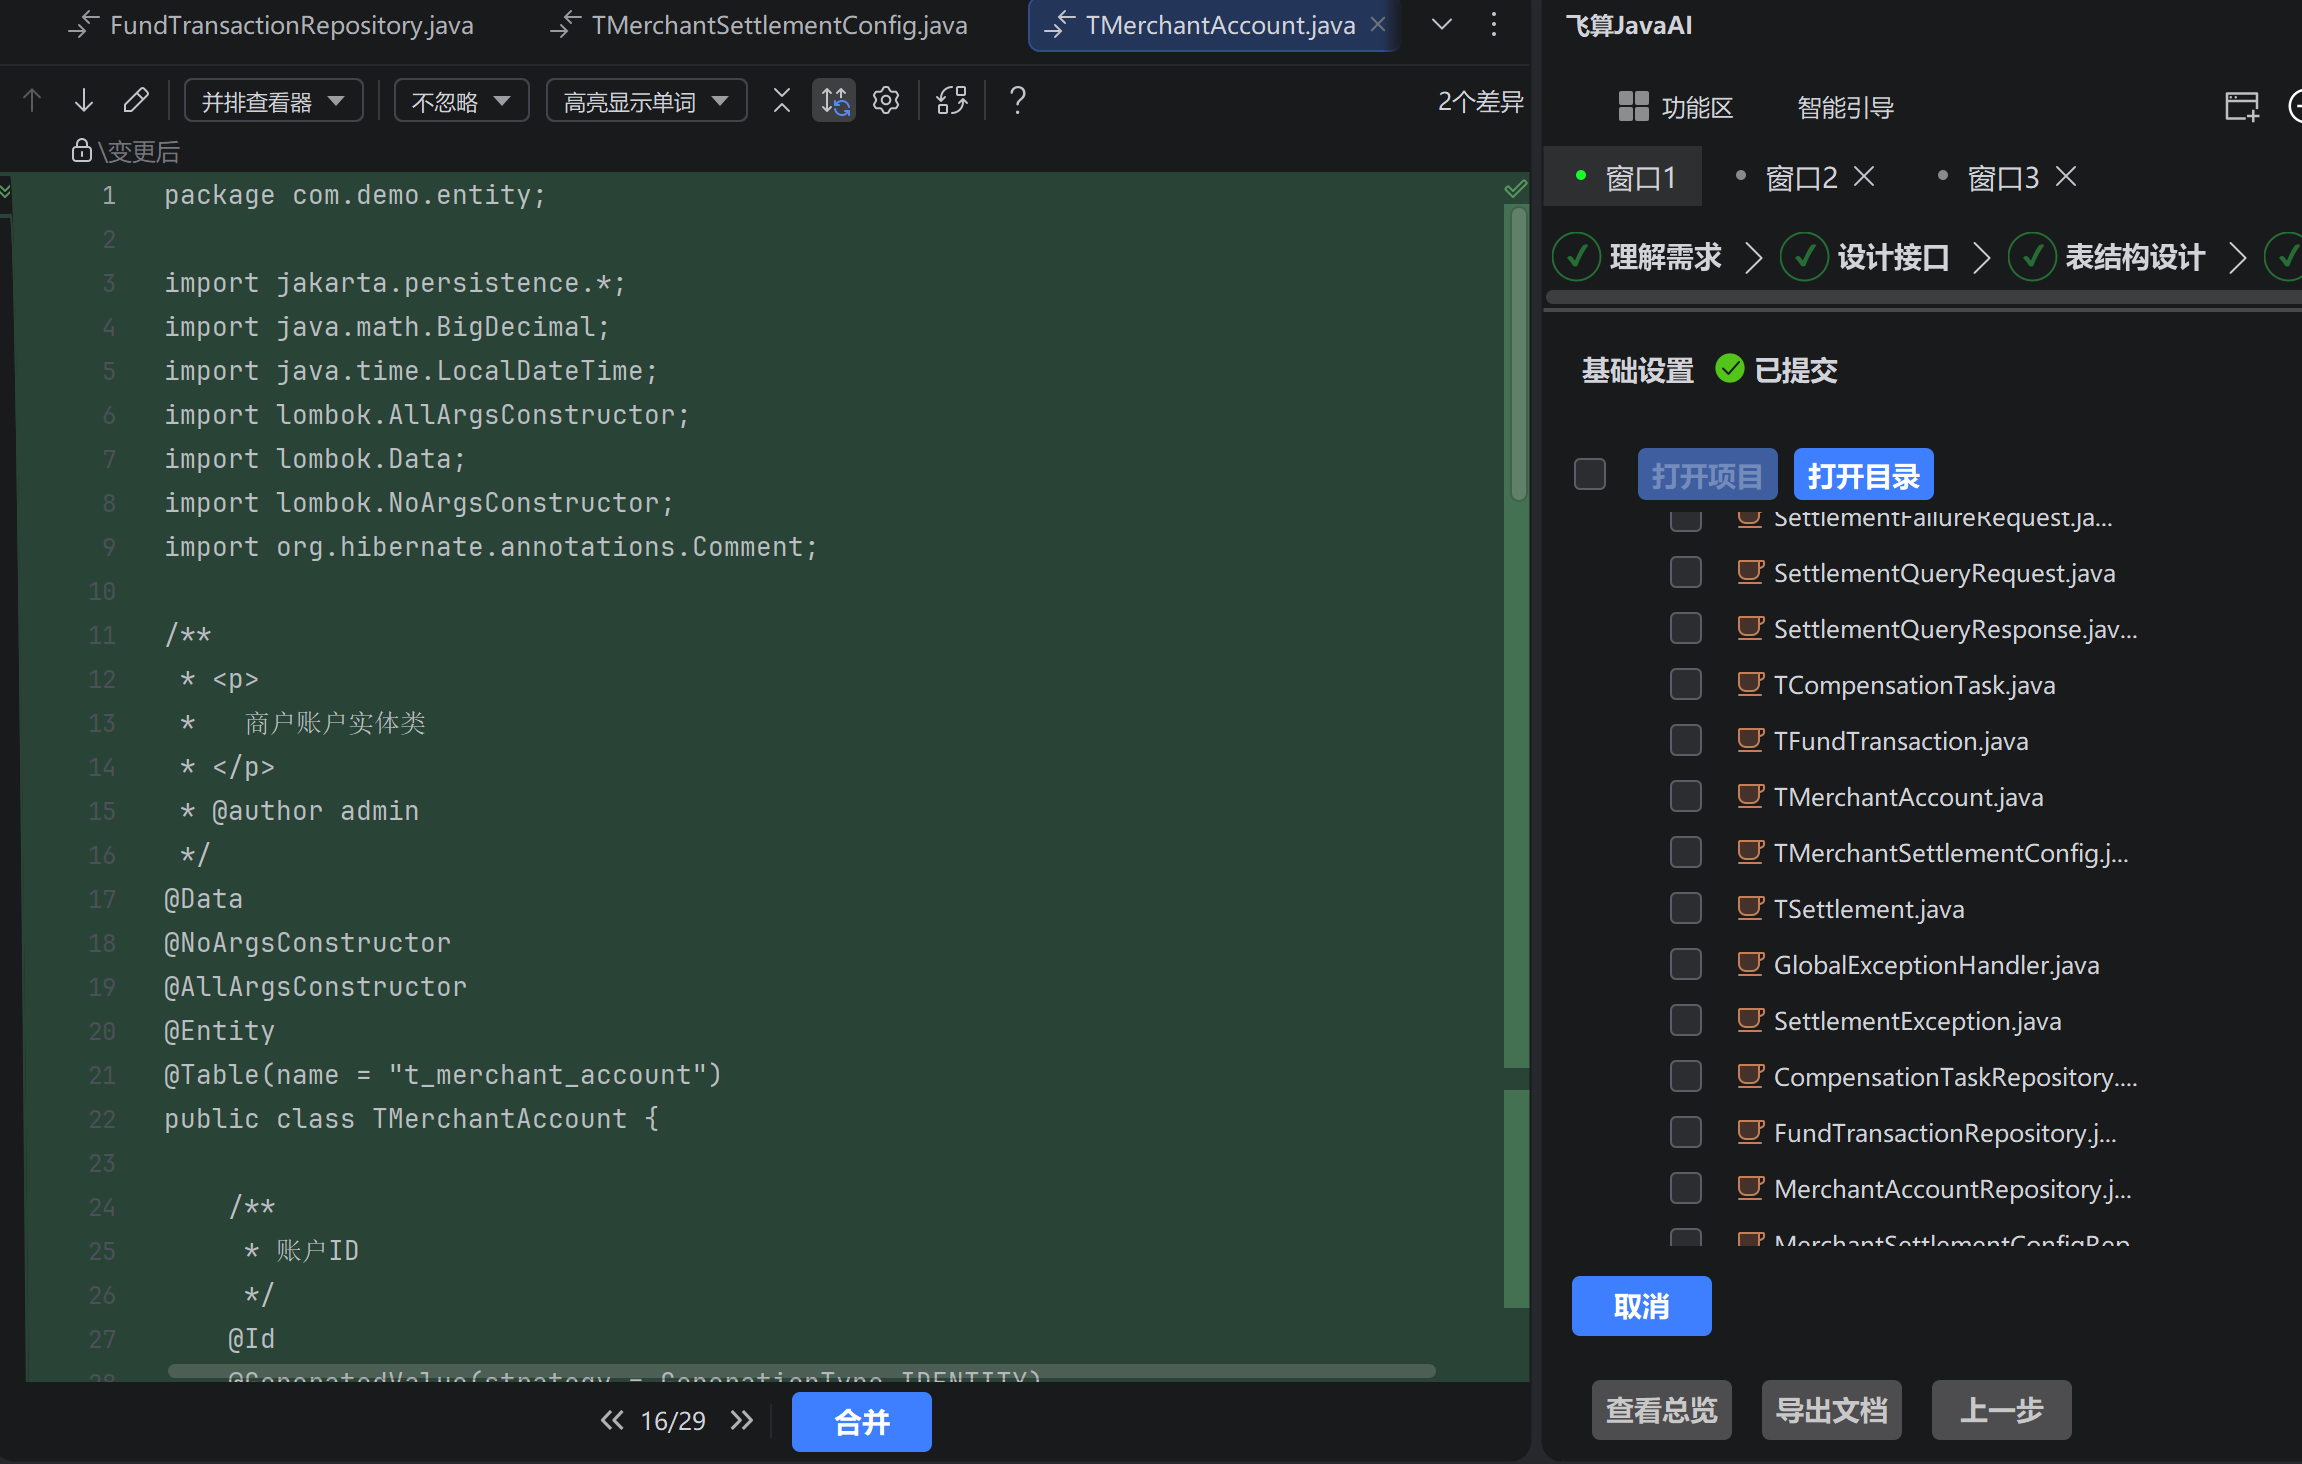The width and height of the screenshot is (2302, 1464).
Task: Open the 不忽略 whitespace dropdown
Action: point(461,101)
